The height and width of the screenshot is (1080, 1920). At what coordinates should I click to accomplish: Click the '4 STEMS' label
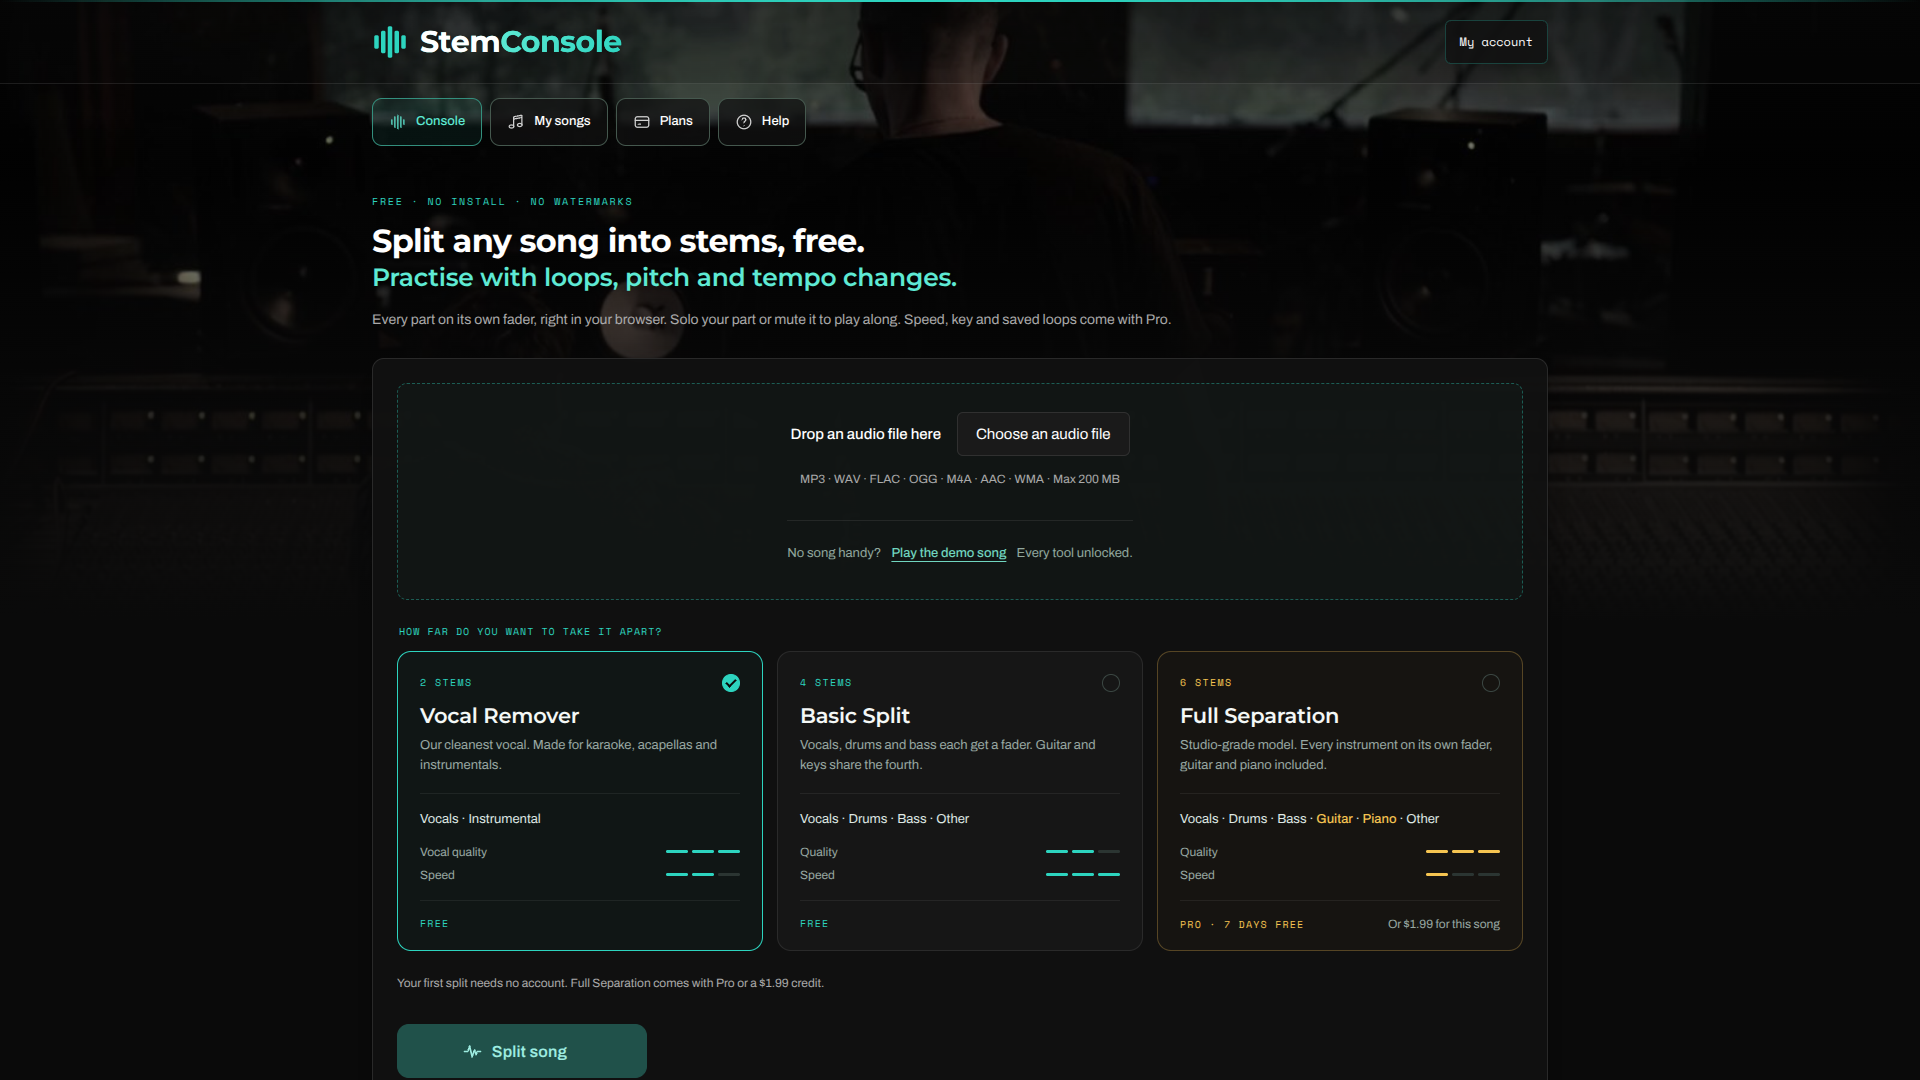826,683
